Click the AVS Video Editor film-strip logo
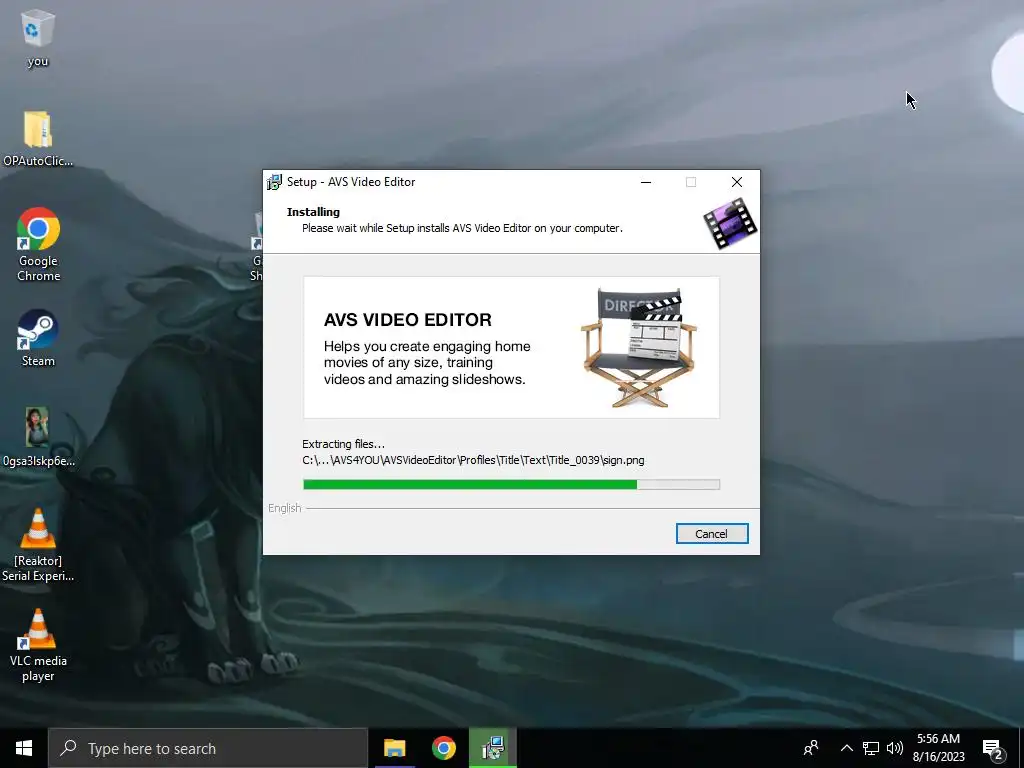The width and height of the screenshot is (1024, 768). [x=730, y=224]
